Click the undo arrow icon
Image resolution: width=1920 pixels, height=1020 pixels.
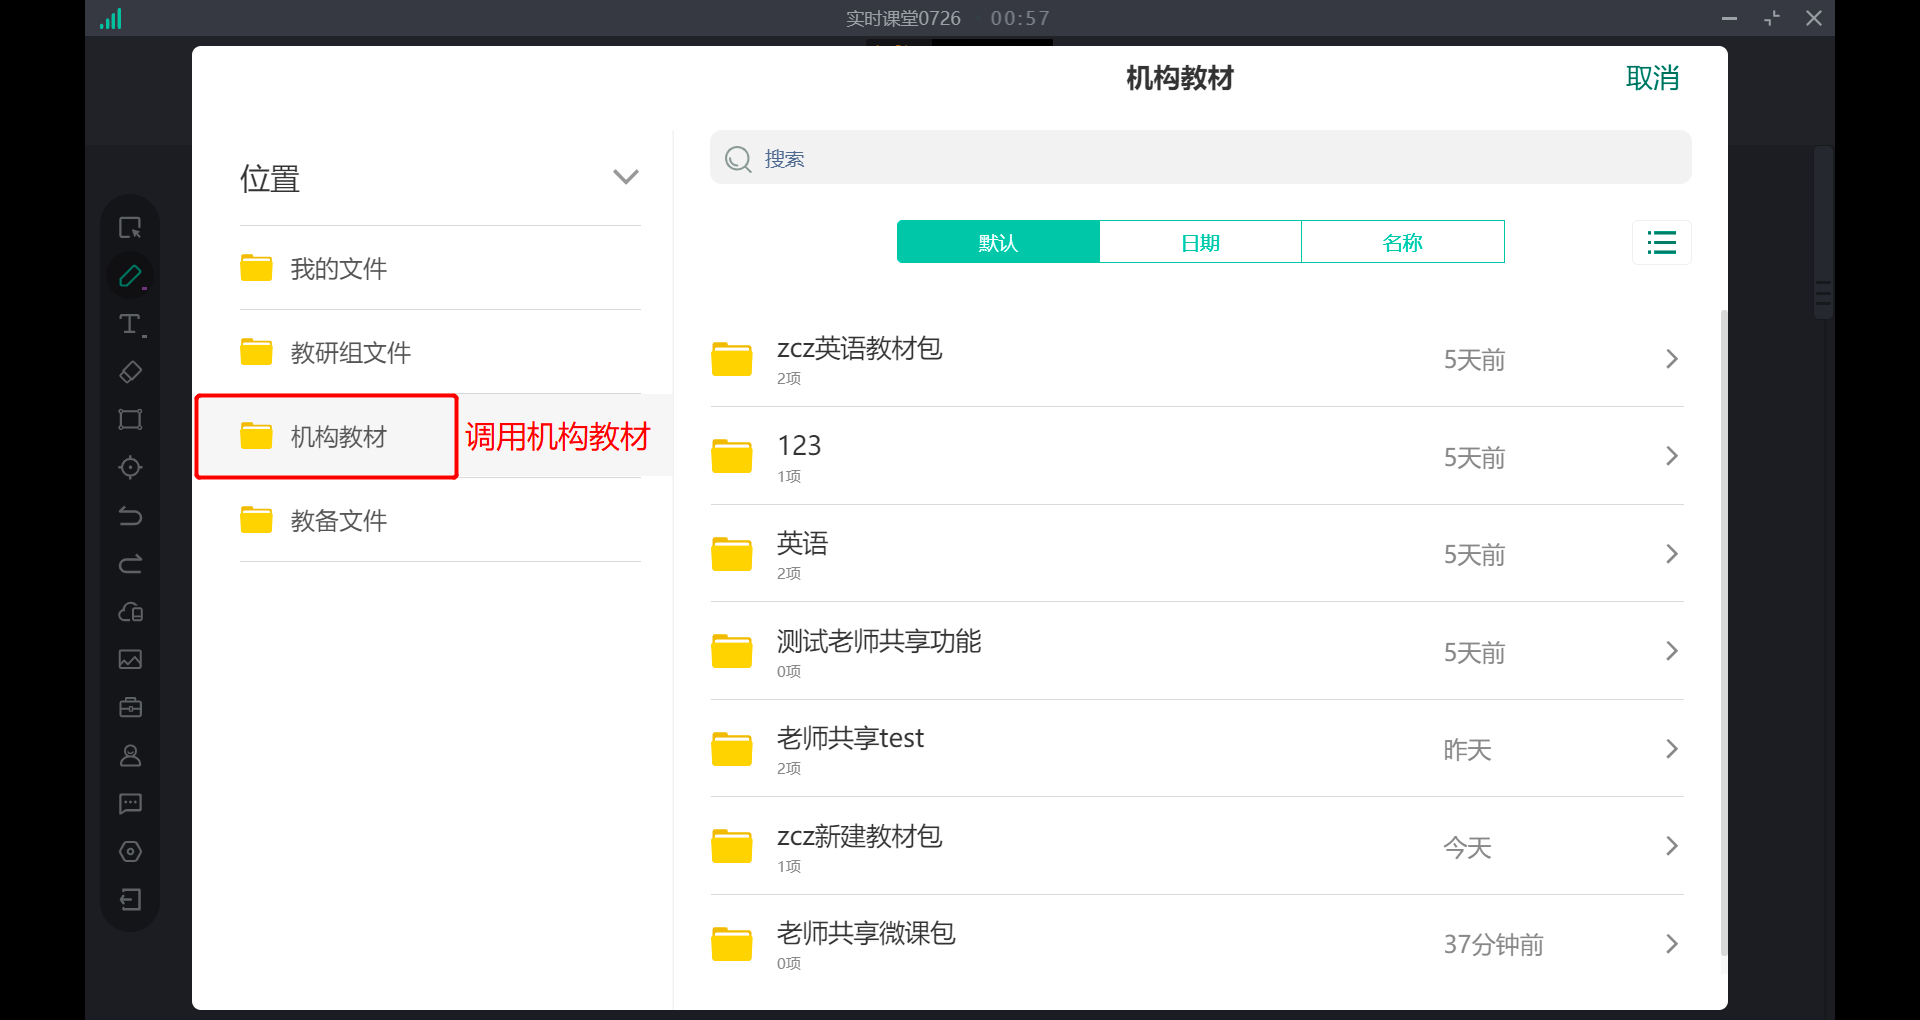pos(130,516)
